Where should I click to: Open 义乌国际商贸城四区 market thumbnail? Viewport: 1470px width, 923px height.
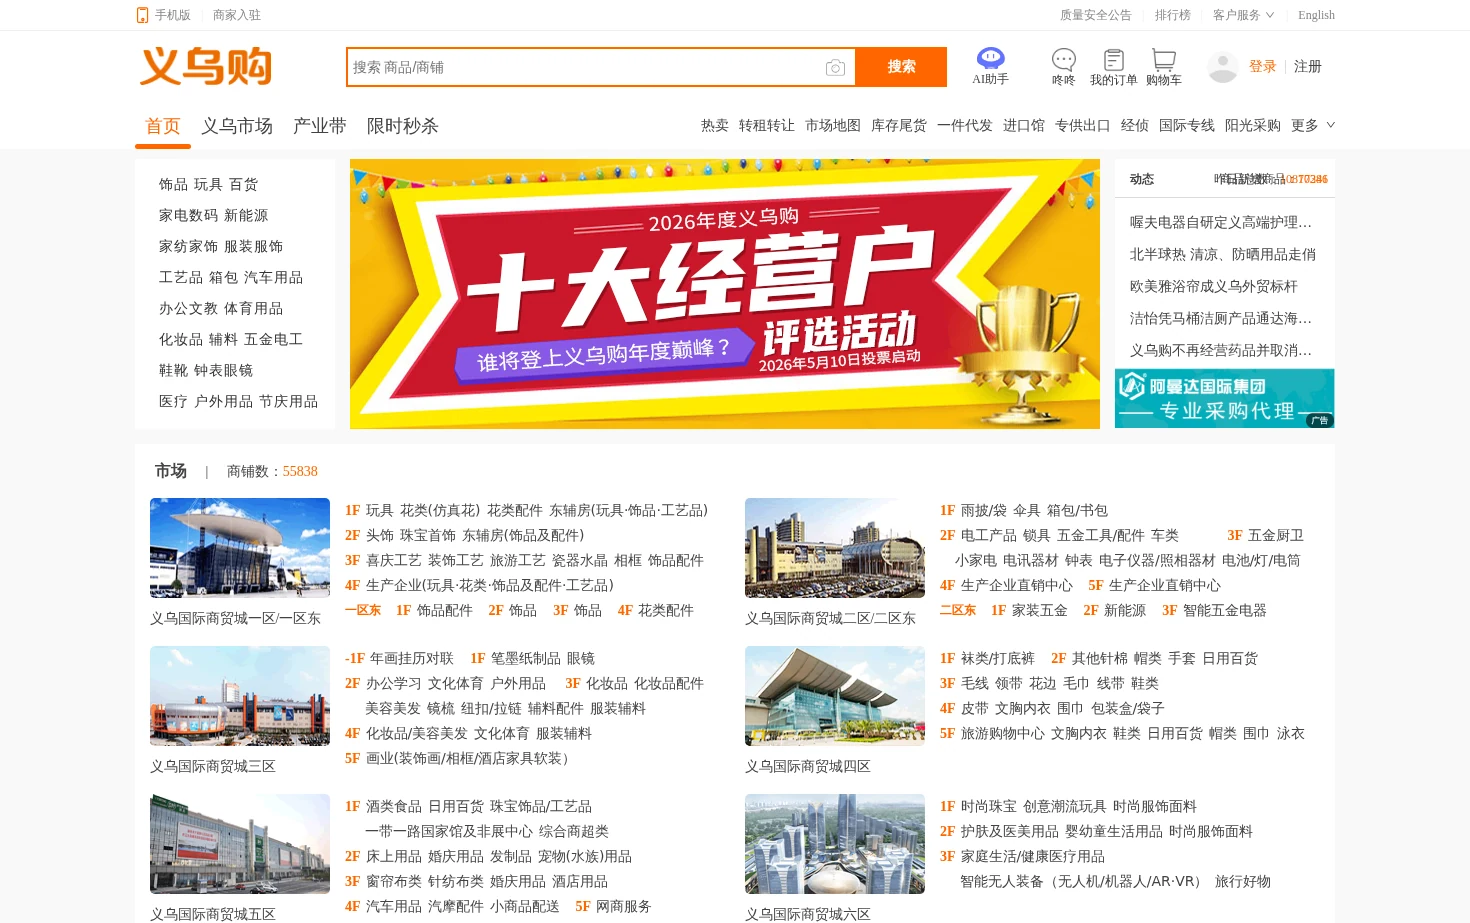(x=835, y=696)
